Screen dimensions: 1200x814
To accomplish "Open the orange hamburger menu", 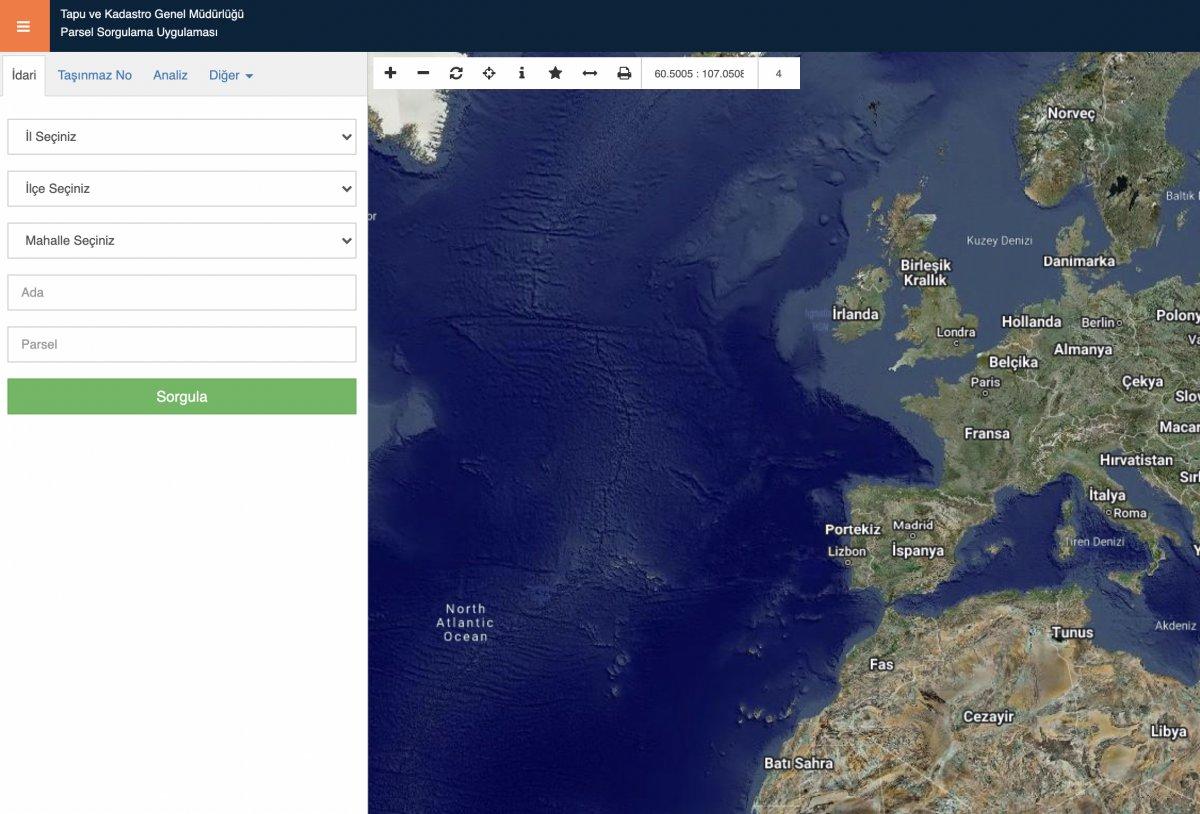I will [24, 26].
